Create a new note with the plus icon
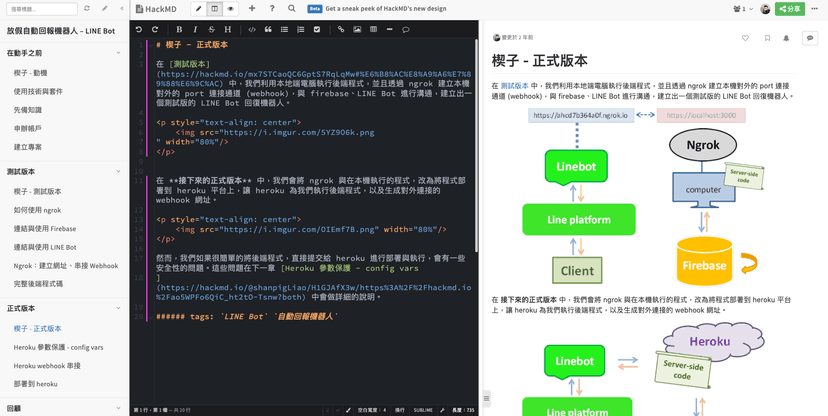Image resolution: width=828 pixels, height=416 pixels. pyautogui.click(x=252, y=8)
